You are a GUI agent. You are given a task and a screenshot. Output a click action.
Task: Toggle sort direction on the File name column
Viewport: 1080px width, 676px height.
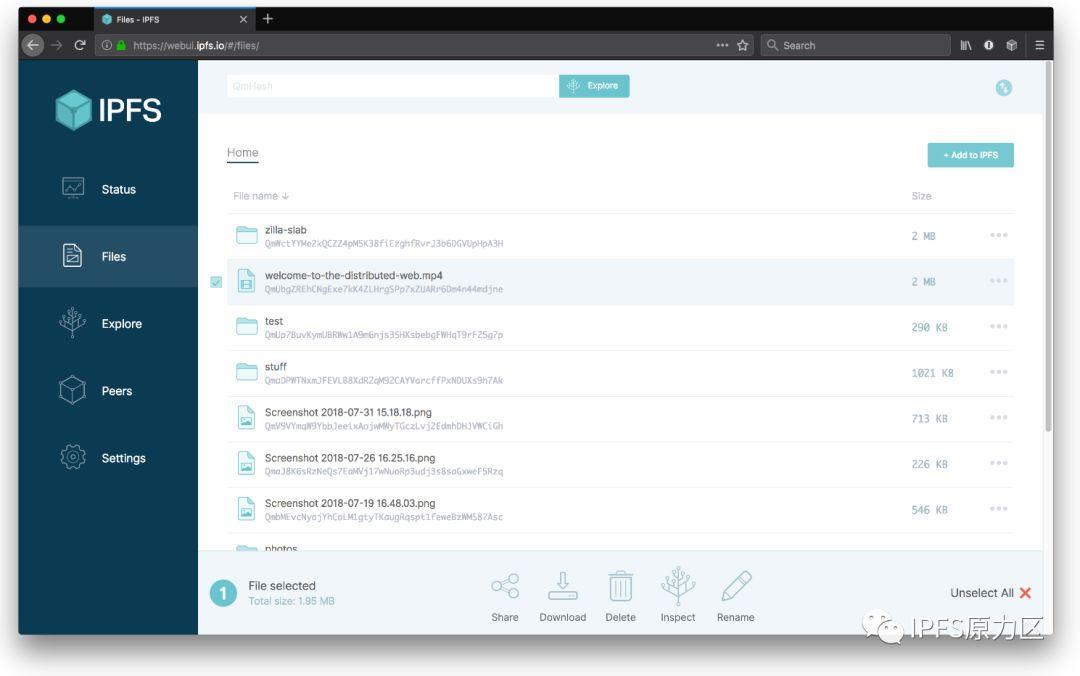click(259, 195)
